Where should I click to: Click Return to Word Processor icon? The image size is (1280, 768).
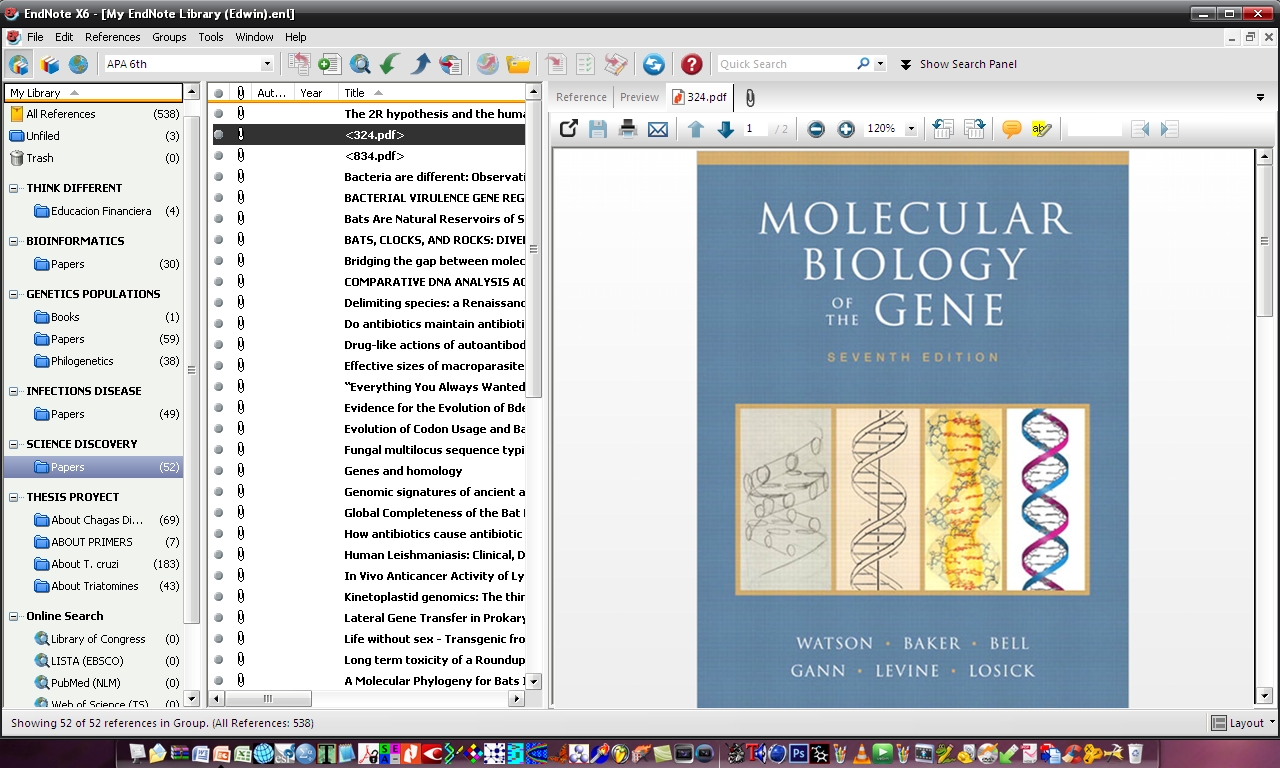616,64
